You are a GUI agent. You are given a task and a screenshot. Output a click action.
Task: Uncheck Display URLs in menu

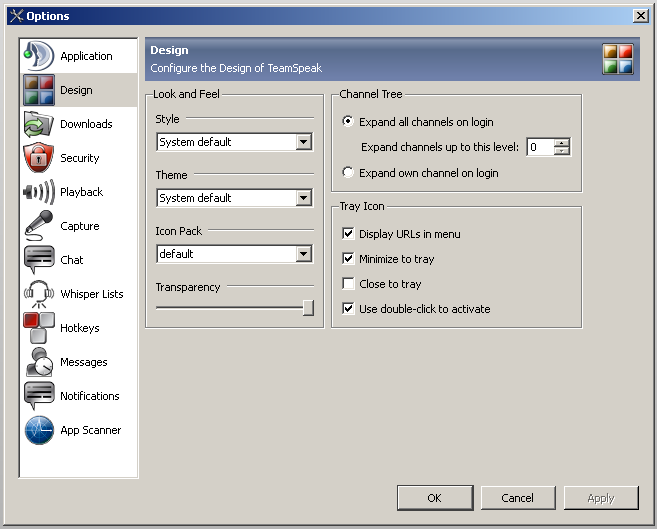348,234
